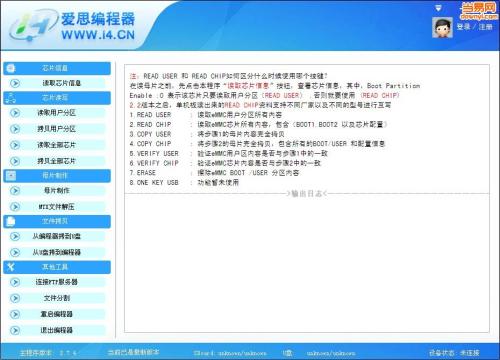Click the U盘 status bar entry
Image resolution: width=500 pixels, height=360 pixels.
tap(287, 352)
